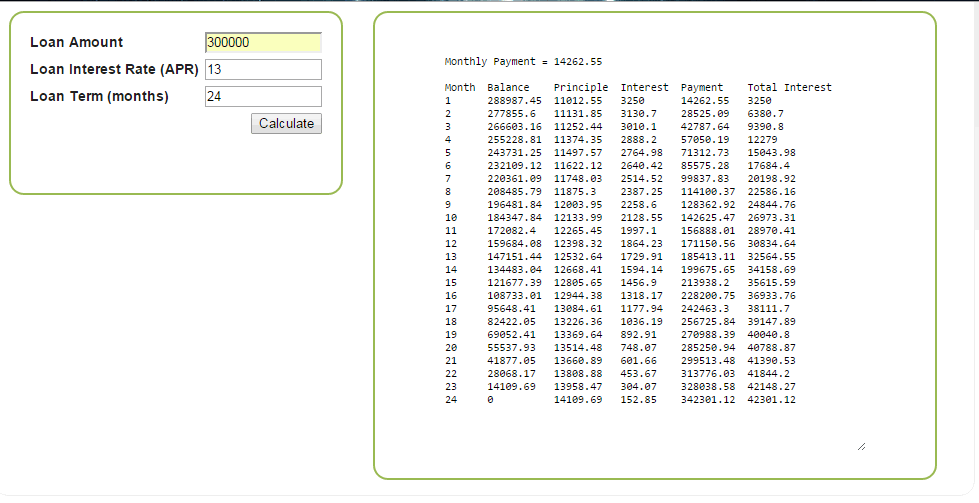Click the 'Month' column header

(x=460, y=87)
